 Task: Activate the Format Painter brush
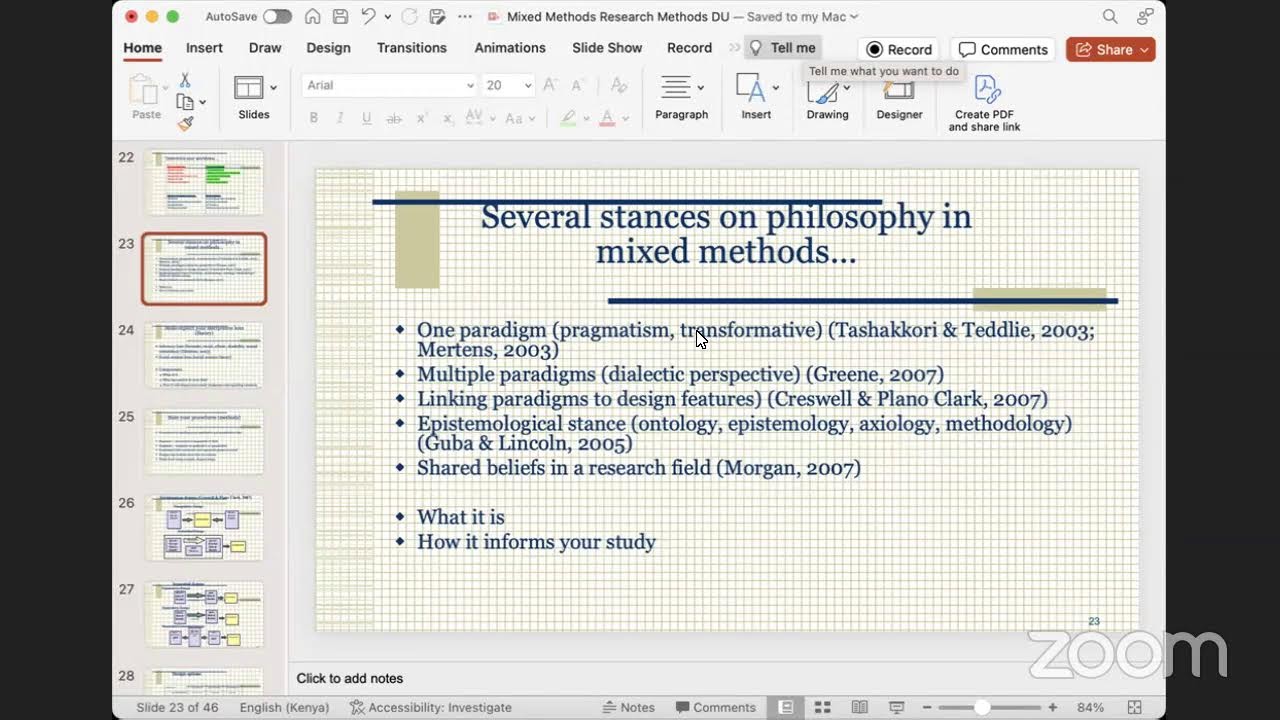click(x=185, y=123)
